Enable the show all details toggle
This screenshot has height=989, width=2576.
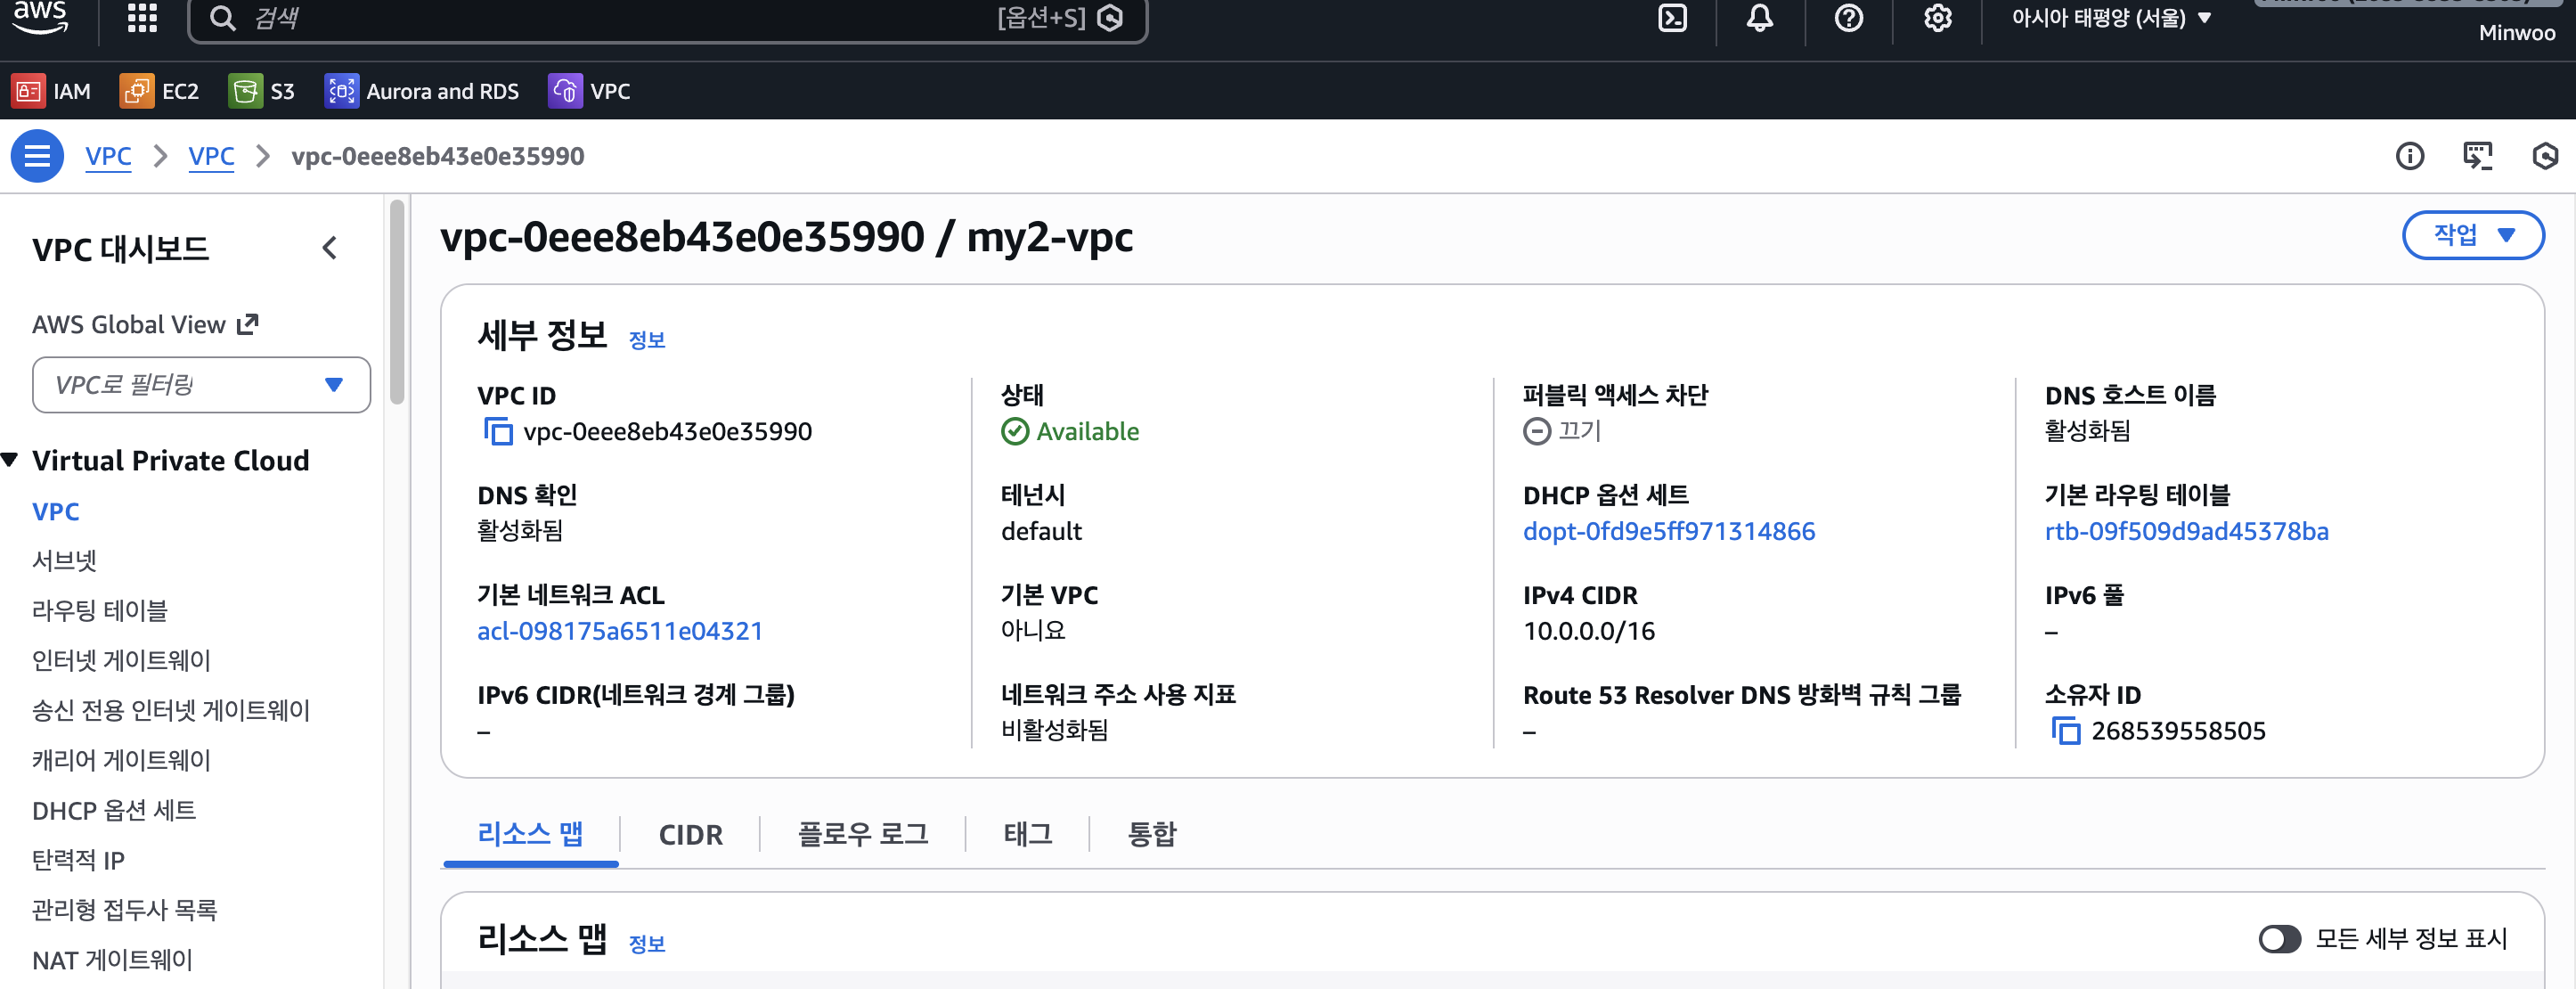[x=2279, y=938]
